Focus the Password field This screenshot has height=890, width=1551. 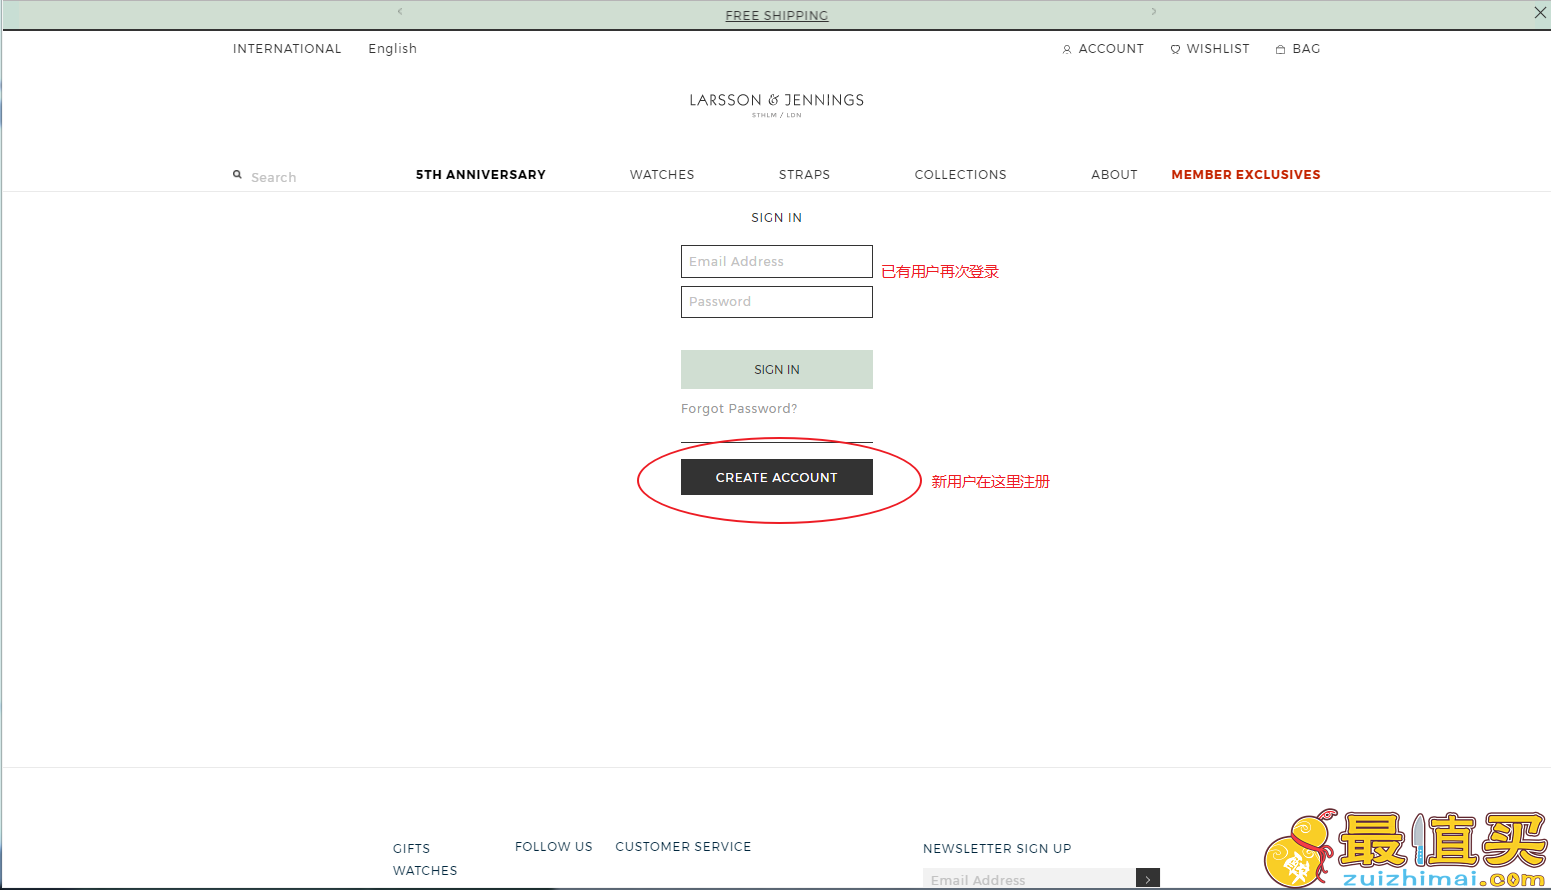777,302
